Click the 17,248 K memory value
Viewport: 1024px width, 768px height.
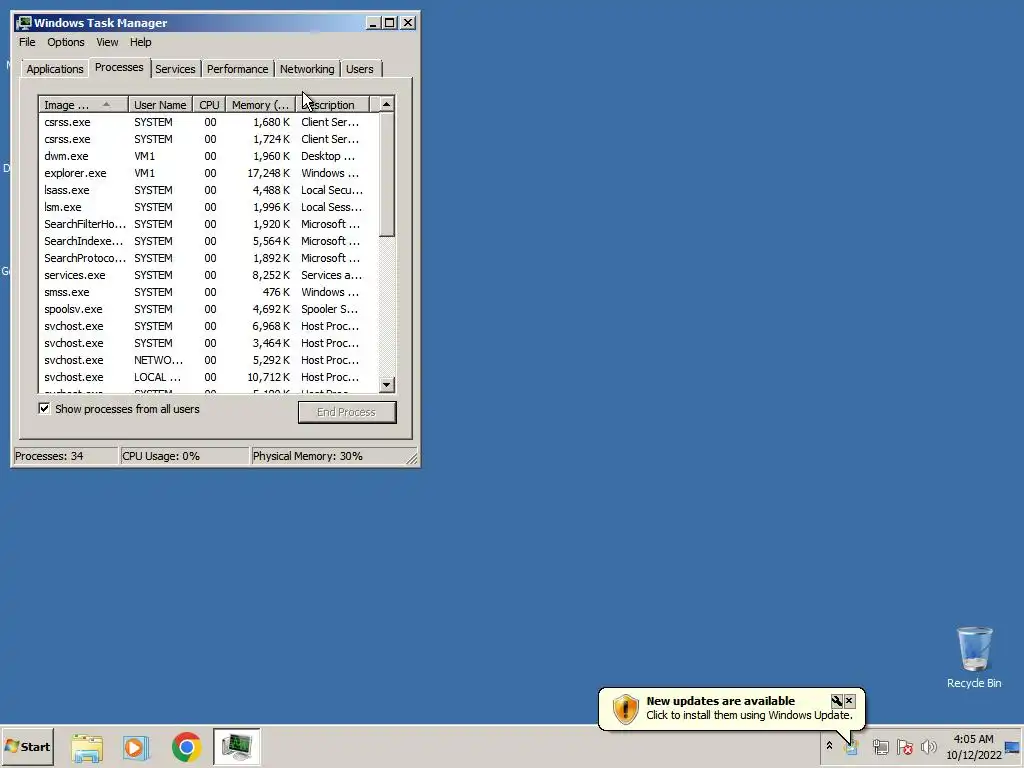coord(268,173)
